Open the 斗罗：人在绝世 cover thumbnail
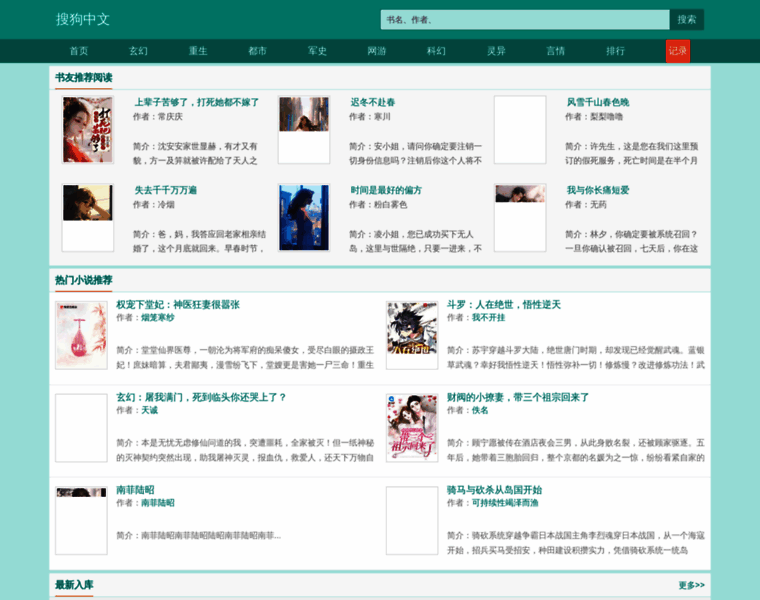The width and height of the screenshot is (760, 600). click(412, 335)
